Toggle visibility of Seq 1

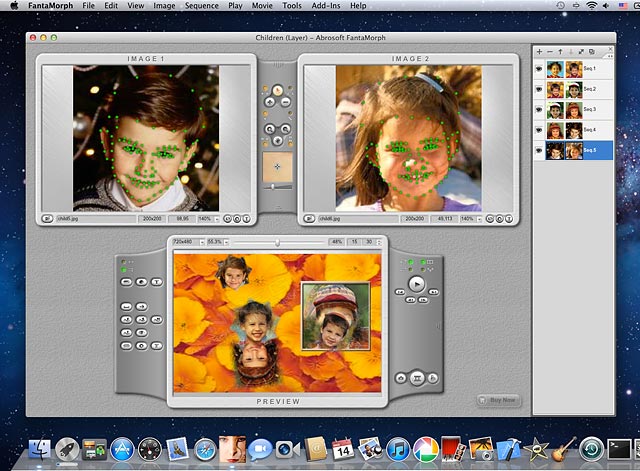pyautogui.click(x=539, y=69)
